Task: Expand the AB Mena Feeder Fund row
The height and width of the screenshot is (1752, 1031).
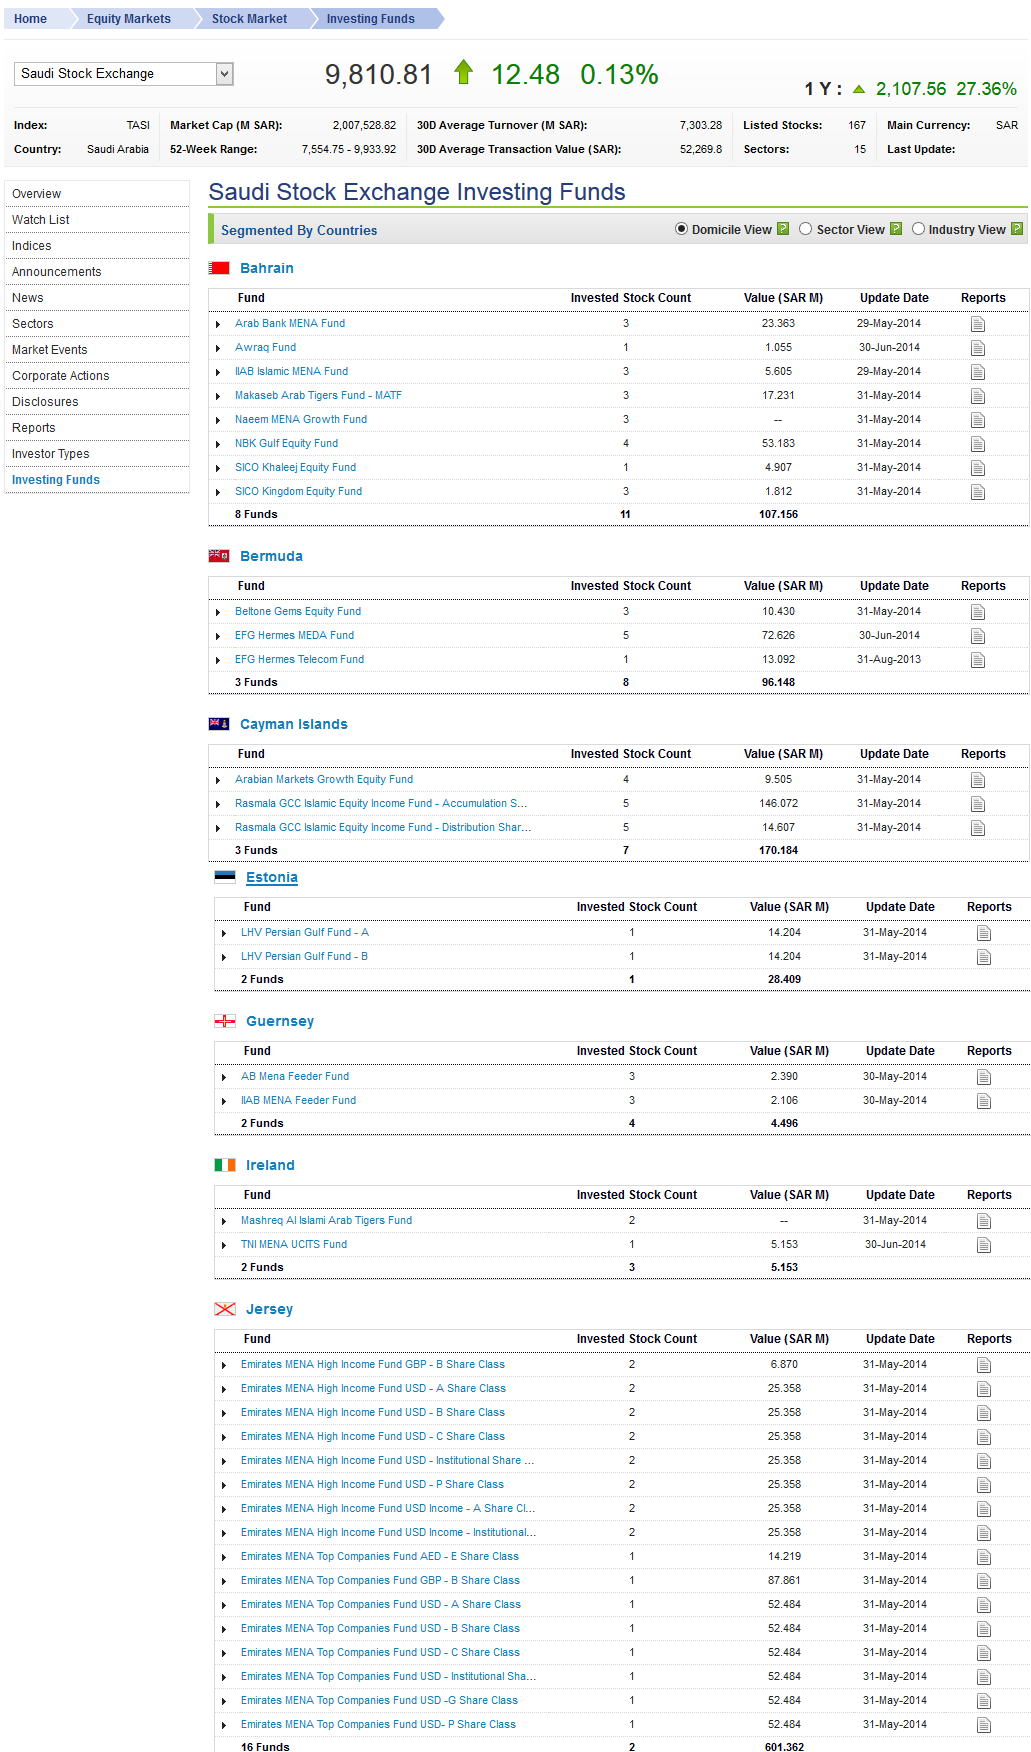Action: (224, 1077)
